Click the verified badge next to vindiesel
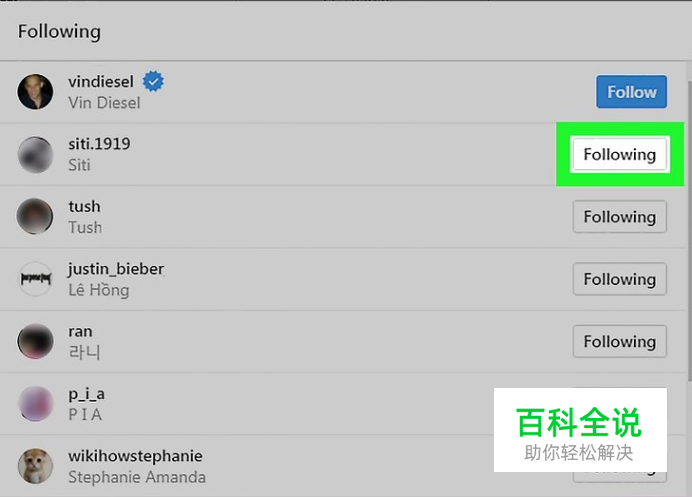The image size is (692, 497). pyautogui.click(x=153, y=81)
